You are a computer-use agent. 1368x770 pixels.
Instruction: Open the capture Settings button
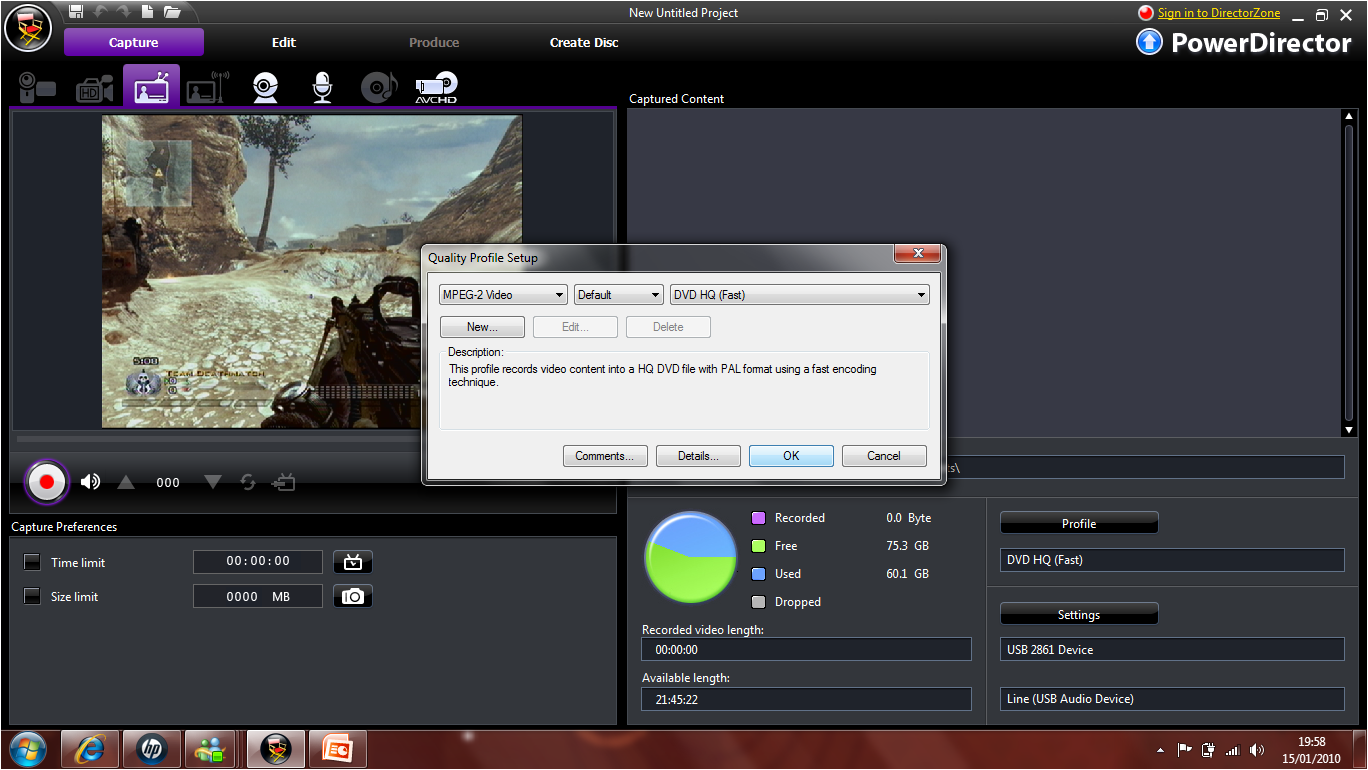pyautogui.click(x=1079, y=614)
